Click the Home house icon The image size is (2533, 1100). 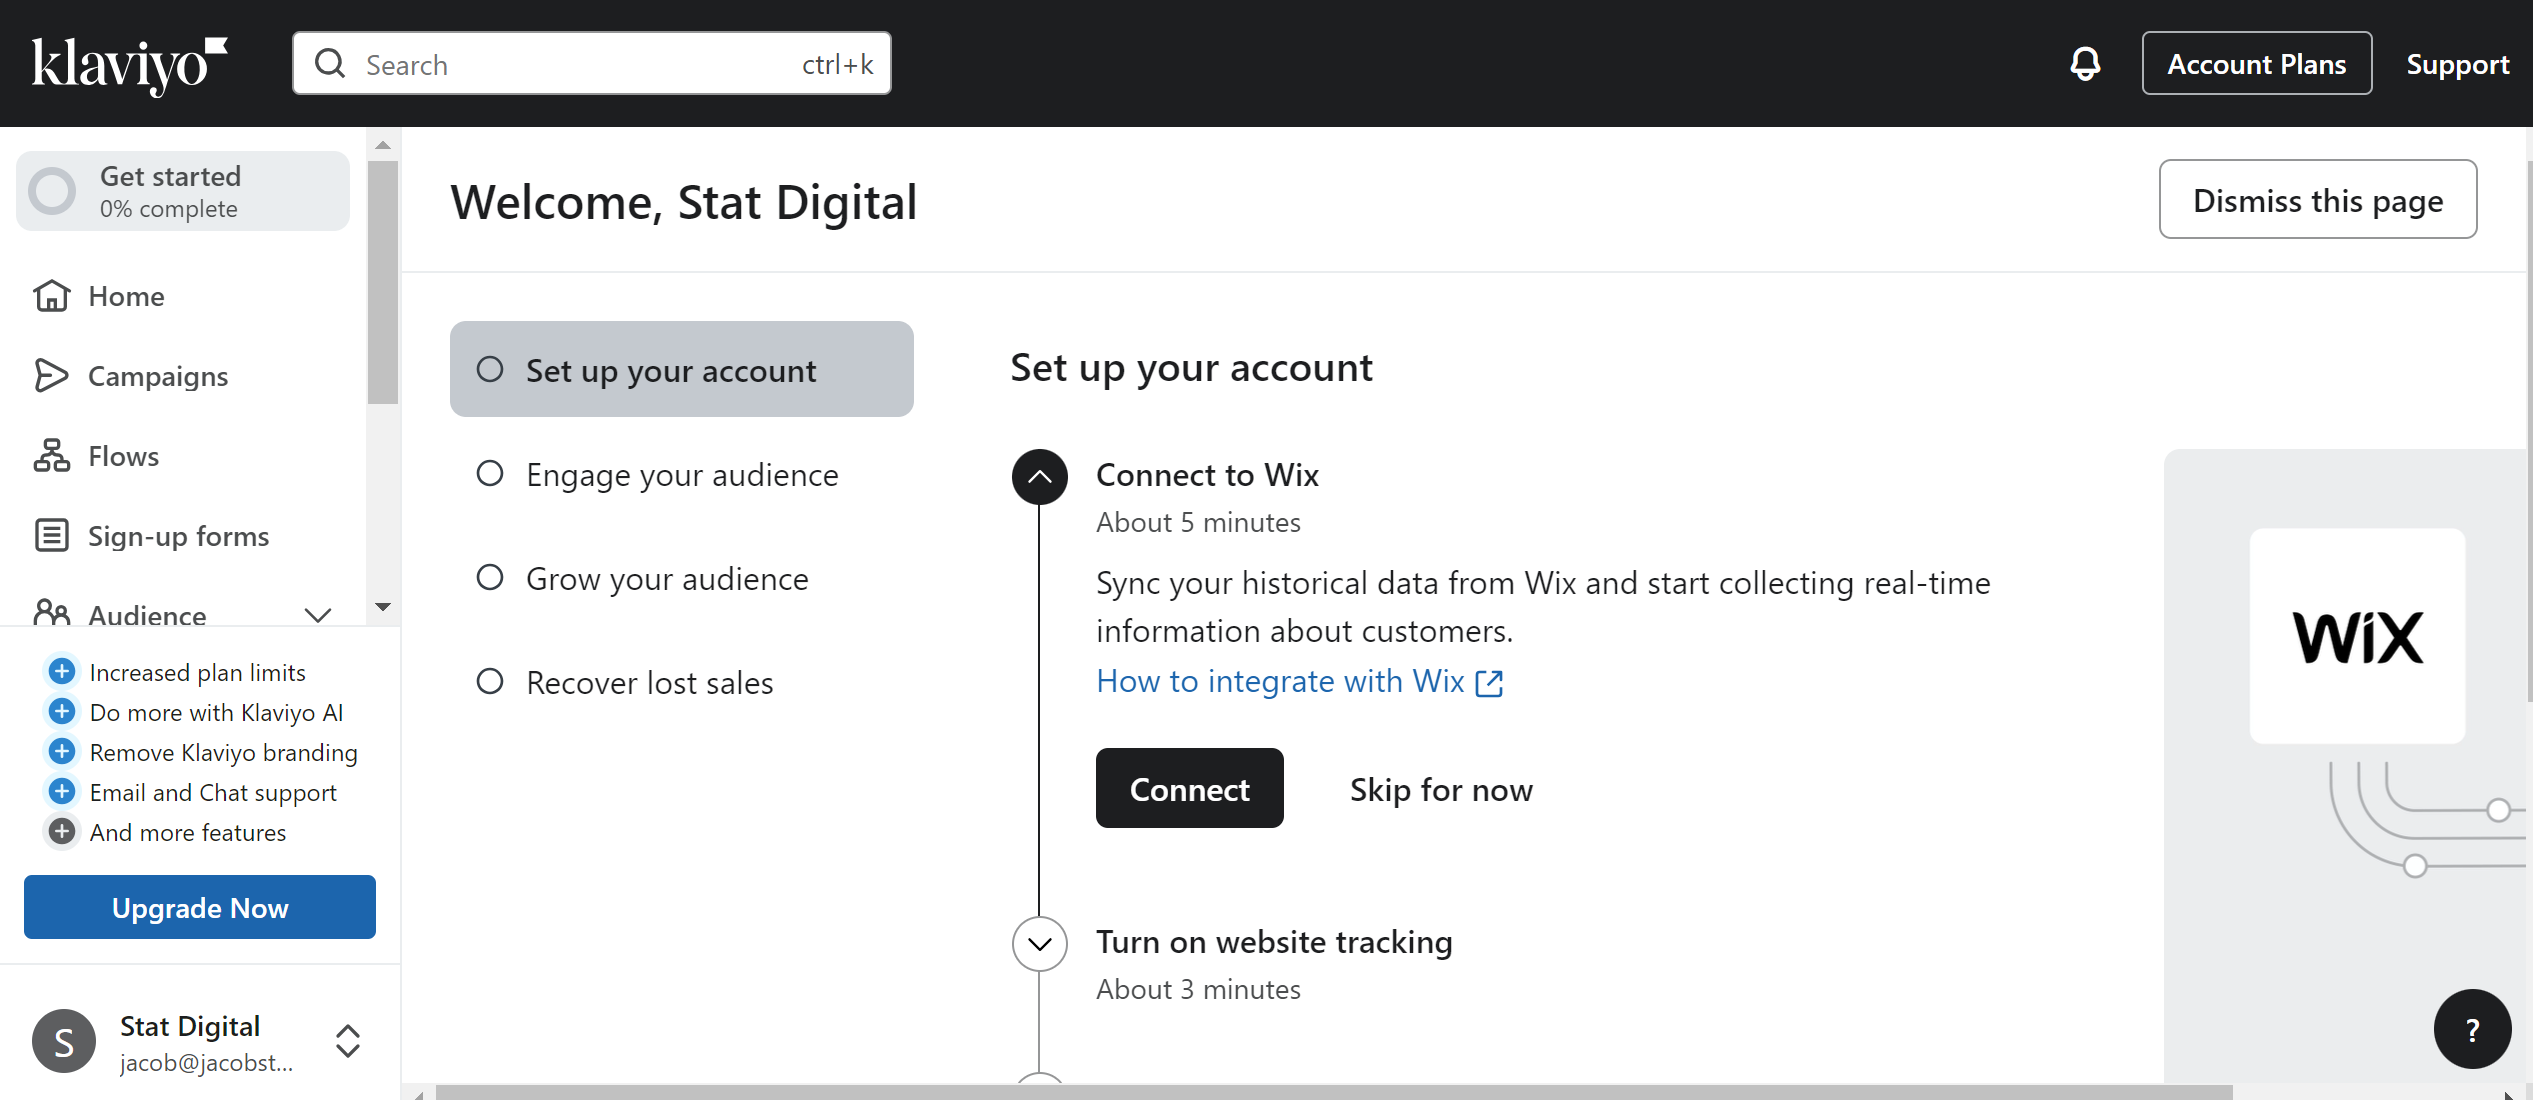[x=51, y=296]
